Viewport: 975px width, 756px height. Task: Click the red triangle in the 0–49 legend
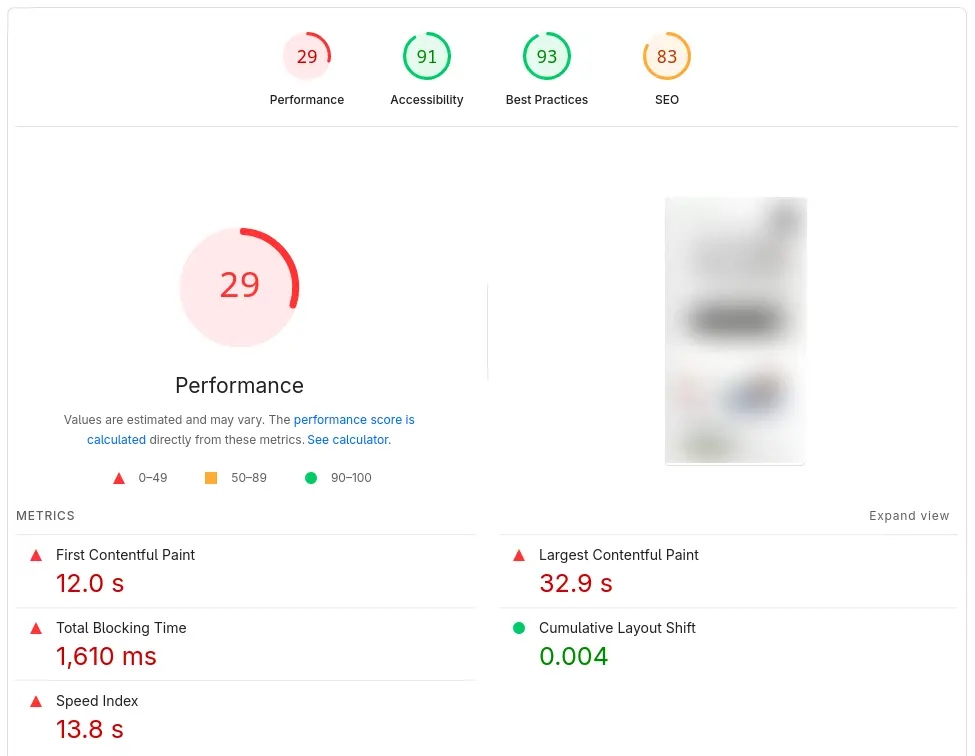click(118, 478)
